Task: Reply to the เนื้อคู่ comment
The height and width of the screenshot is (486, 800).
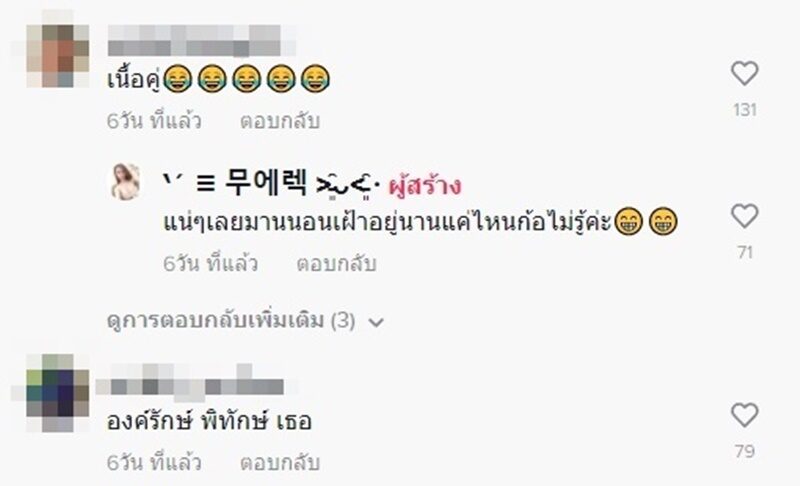Action: [280, 121]
